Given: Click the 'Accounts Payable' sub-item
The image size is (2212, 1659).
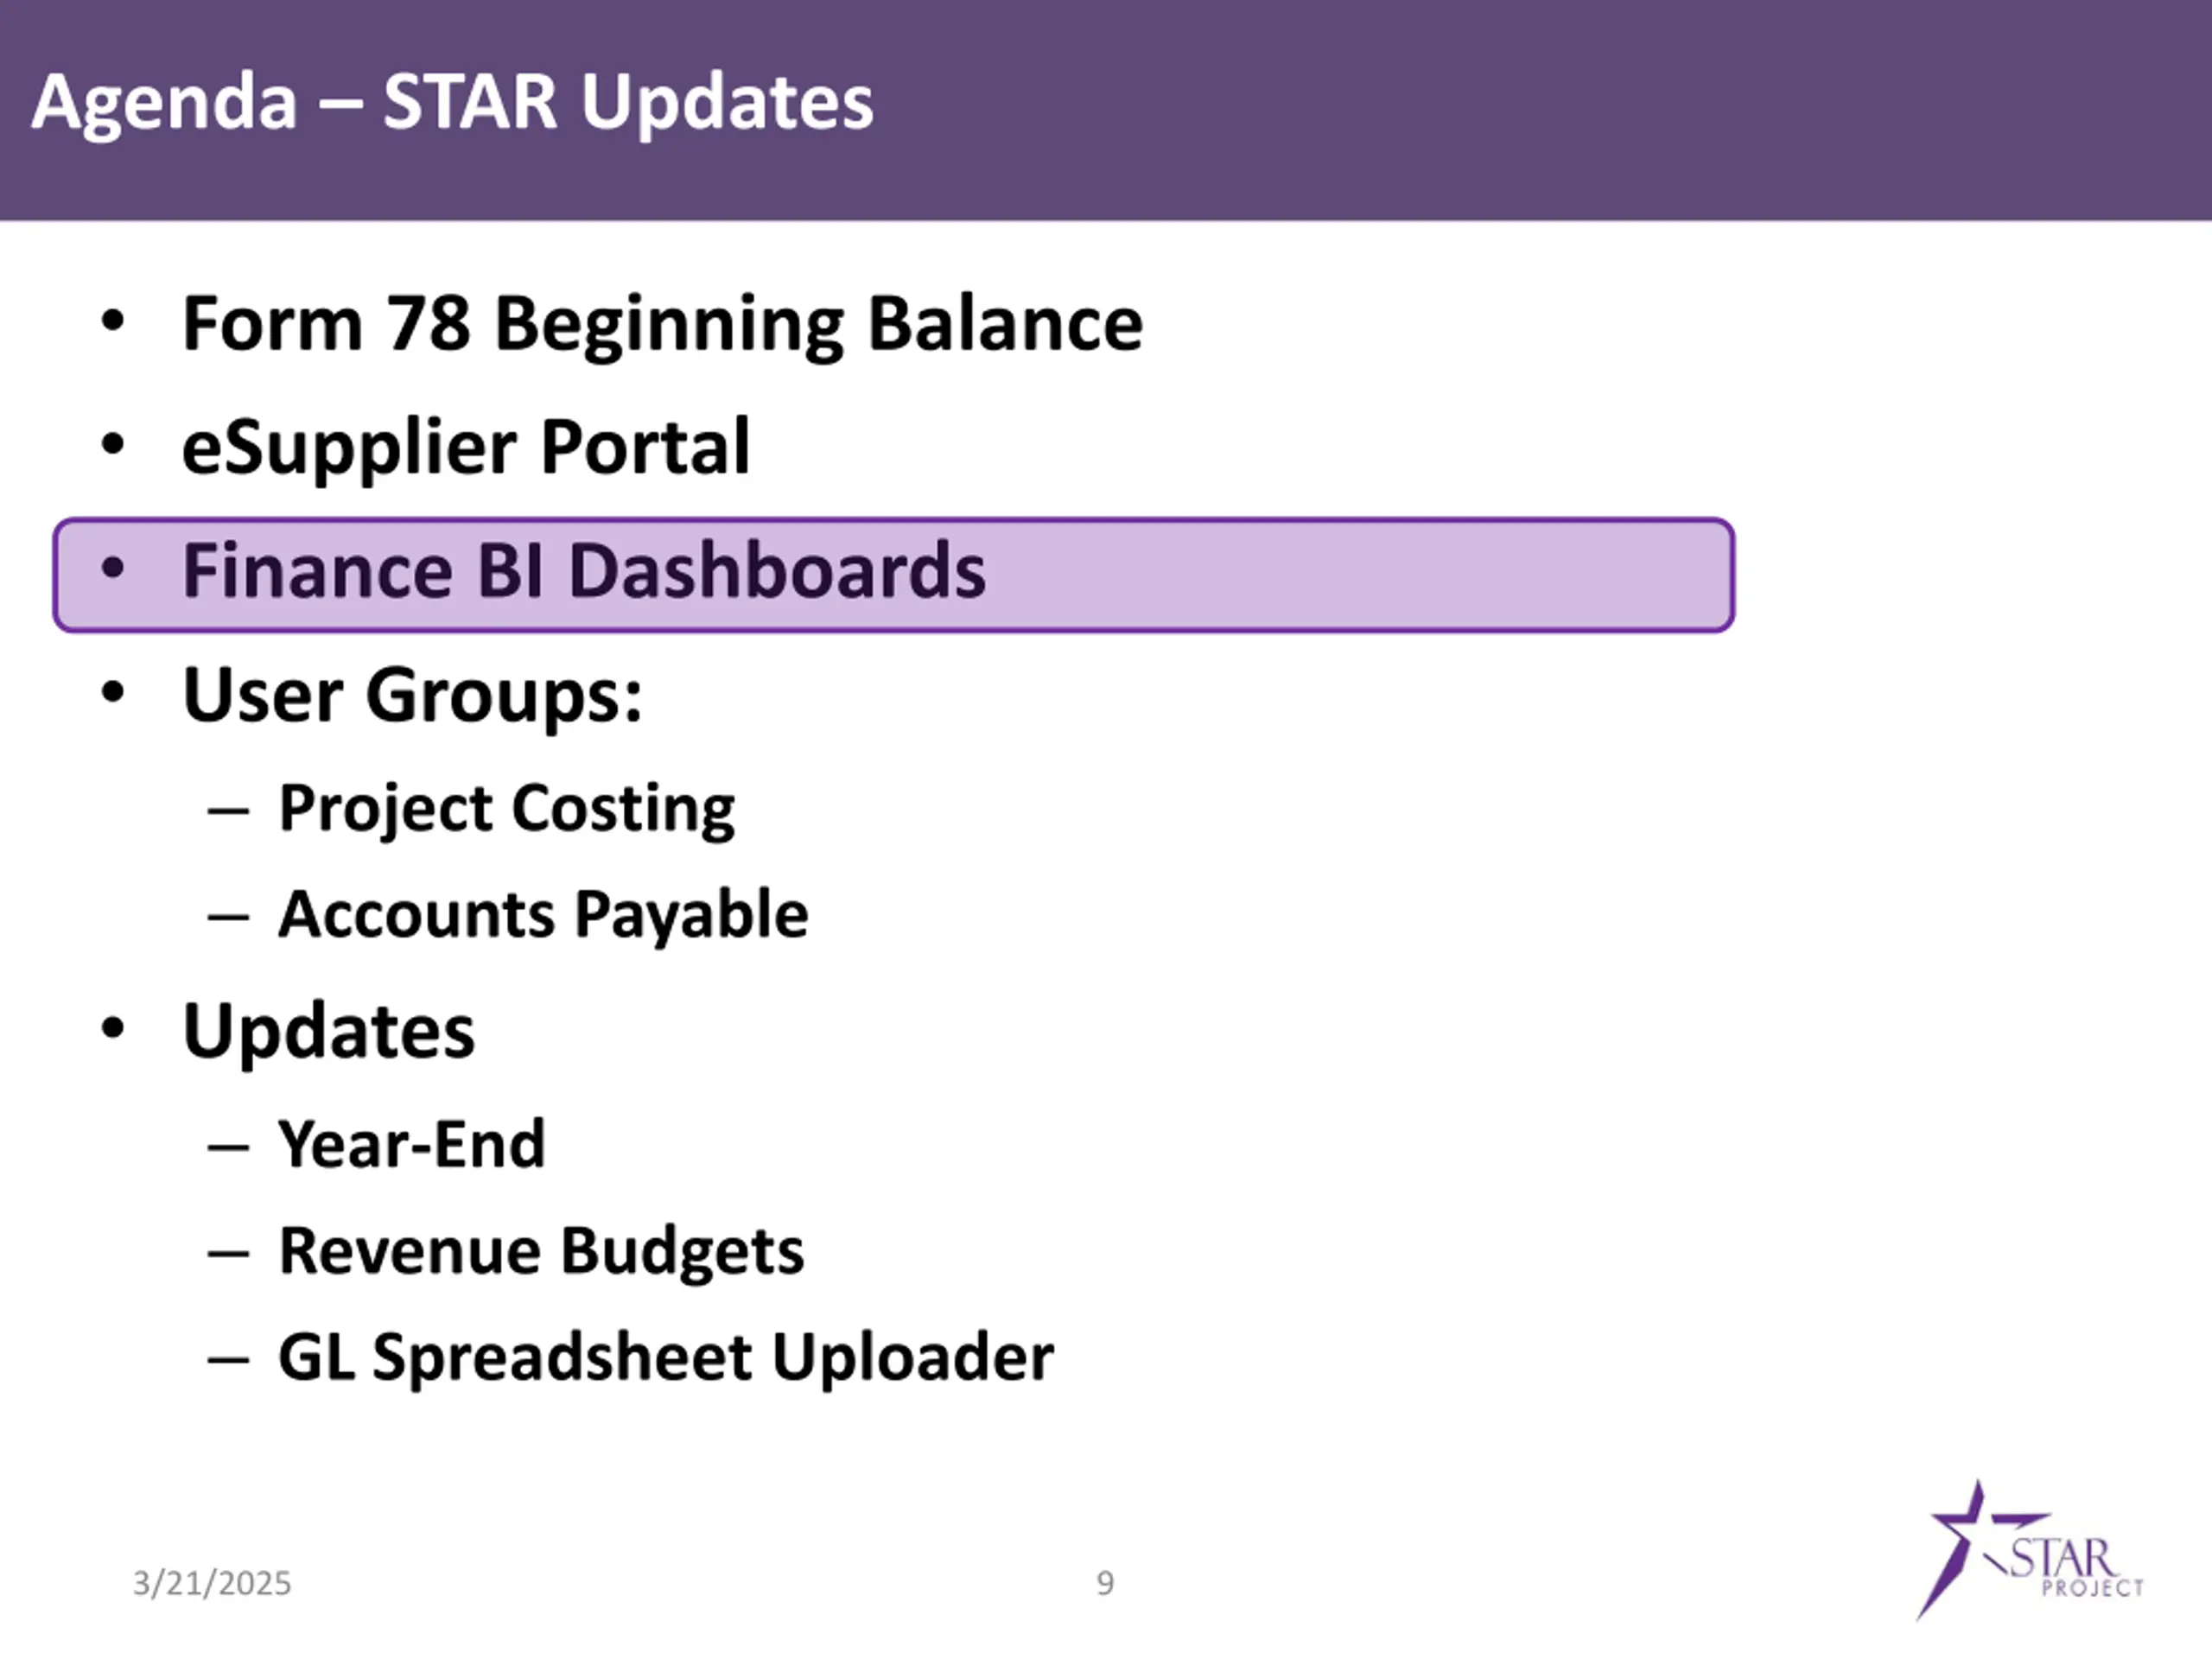Looking at the screenshot, I should (x=543, y=915).
